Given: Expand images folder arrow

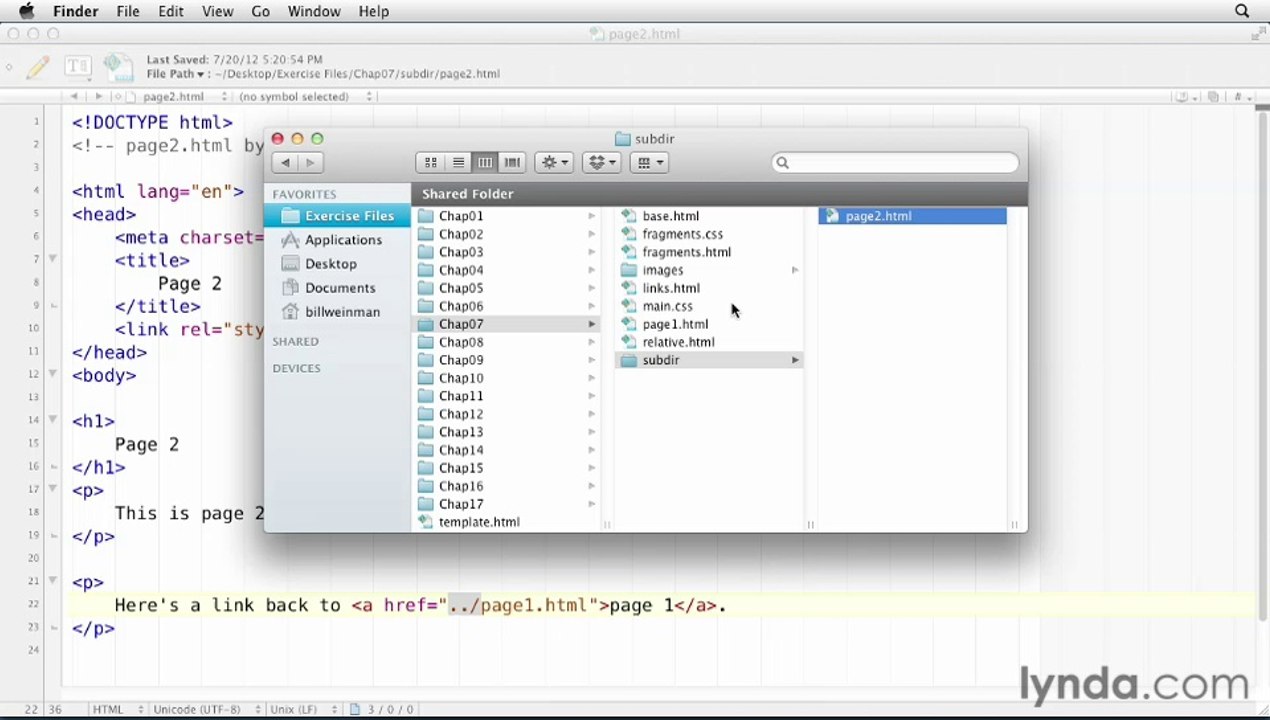Looking at the screenshot, I should pyautogui.click(x=795, y=270).
